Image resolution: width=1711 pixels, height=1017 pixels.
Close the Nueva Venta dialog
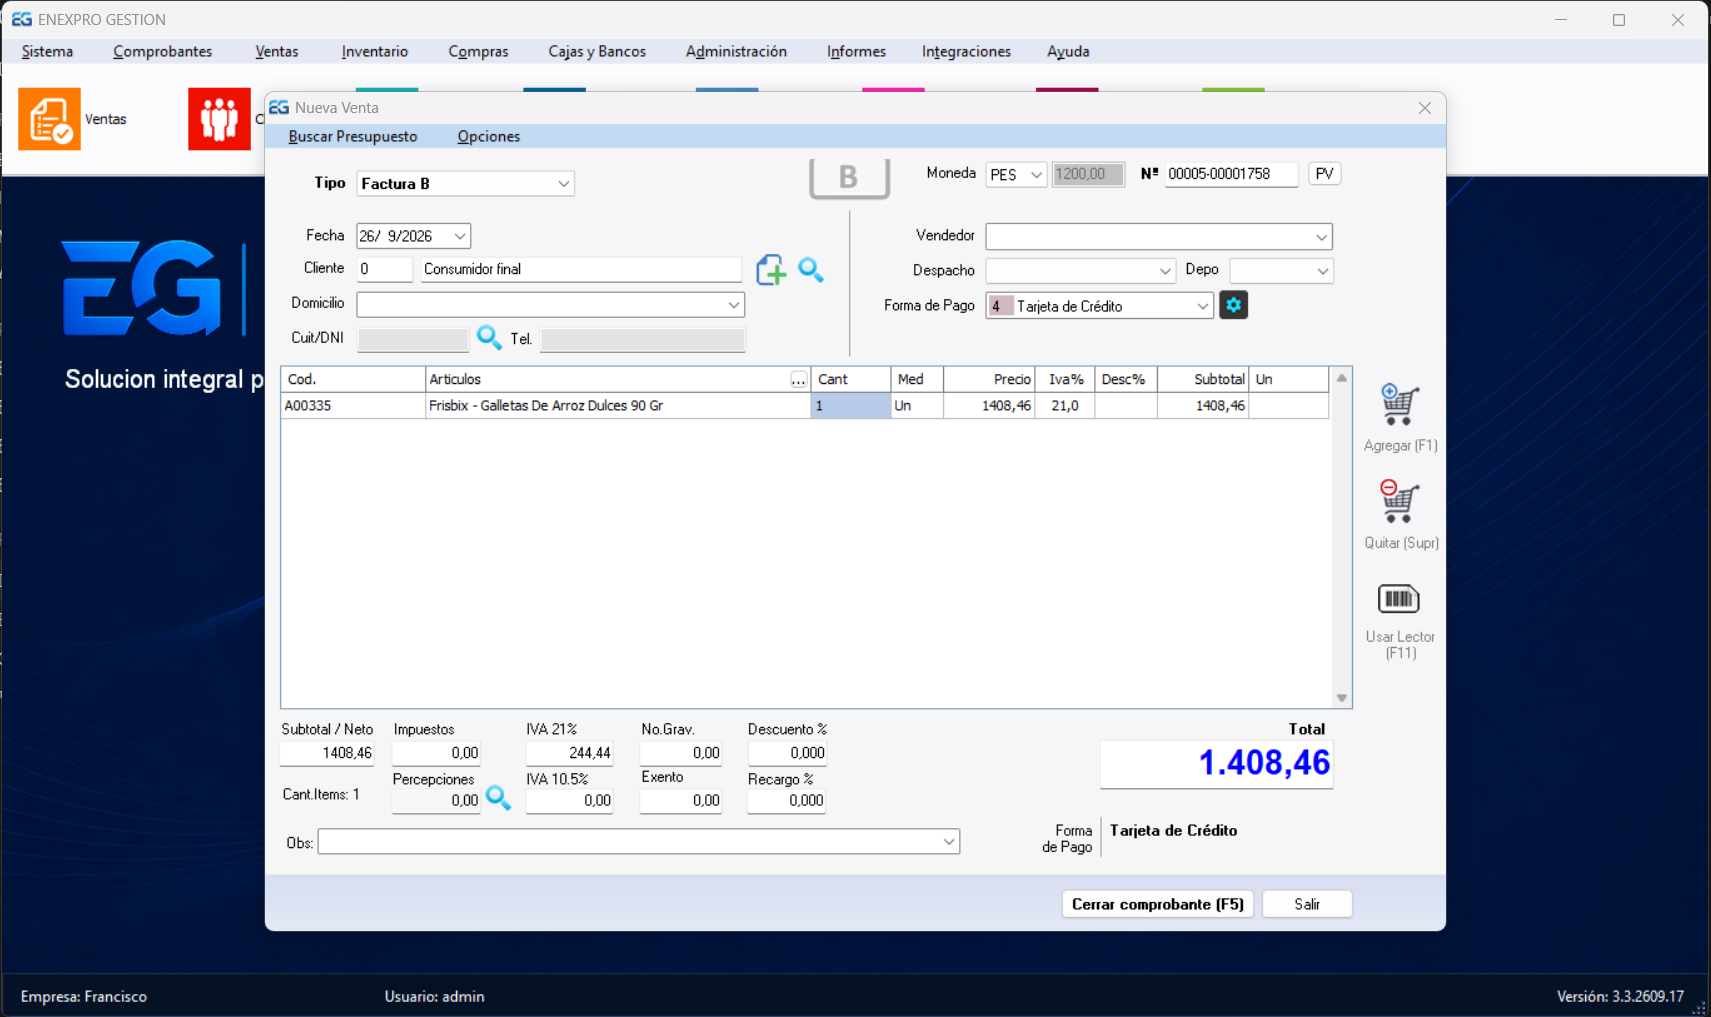pos(1425,108)
